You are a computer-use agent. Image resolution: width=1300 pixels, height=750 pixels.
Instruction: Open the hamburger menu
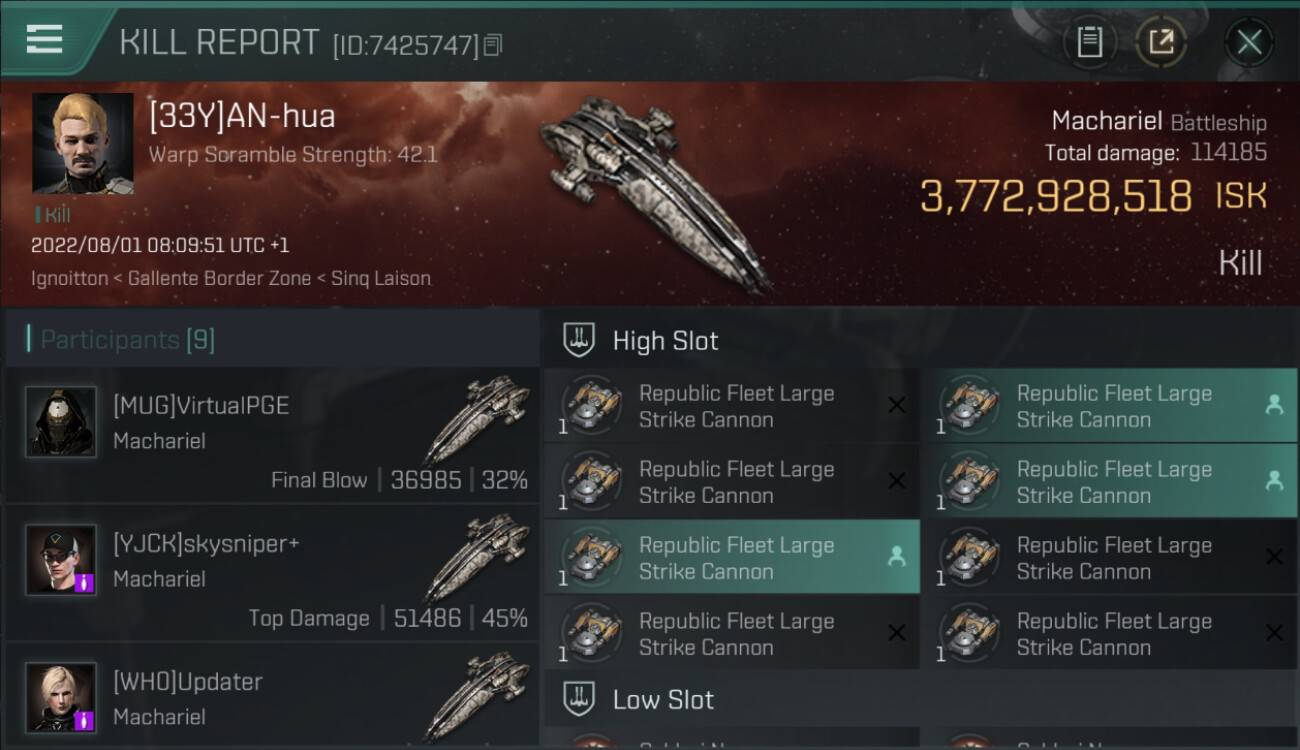[45, 40]
